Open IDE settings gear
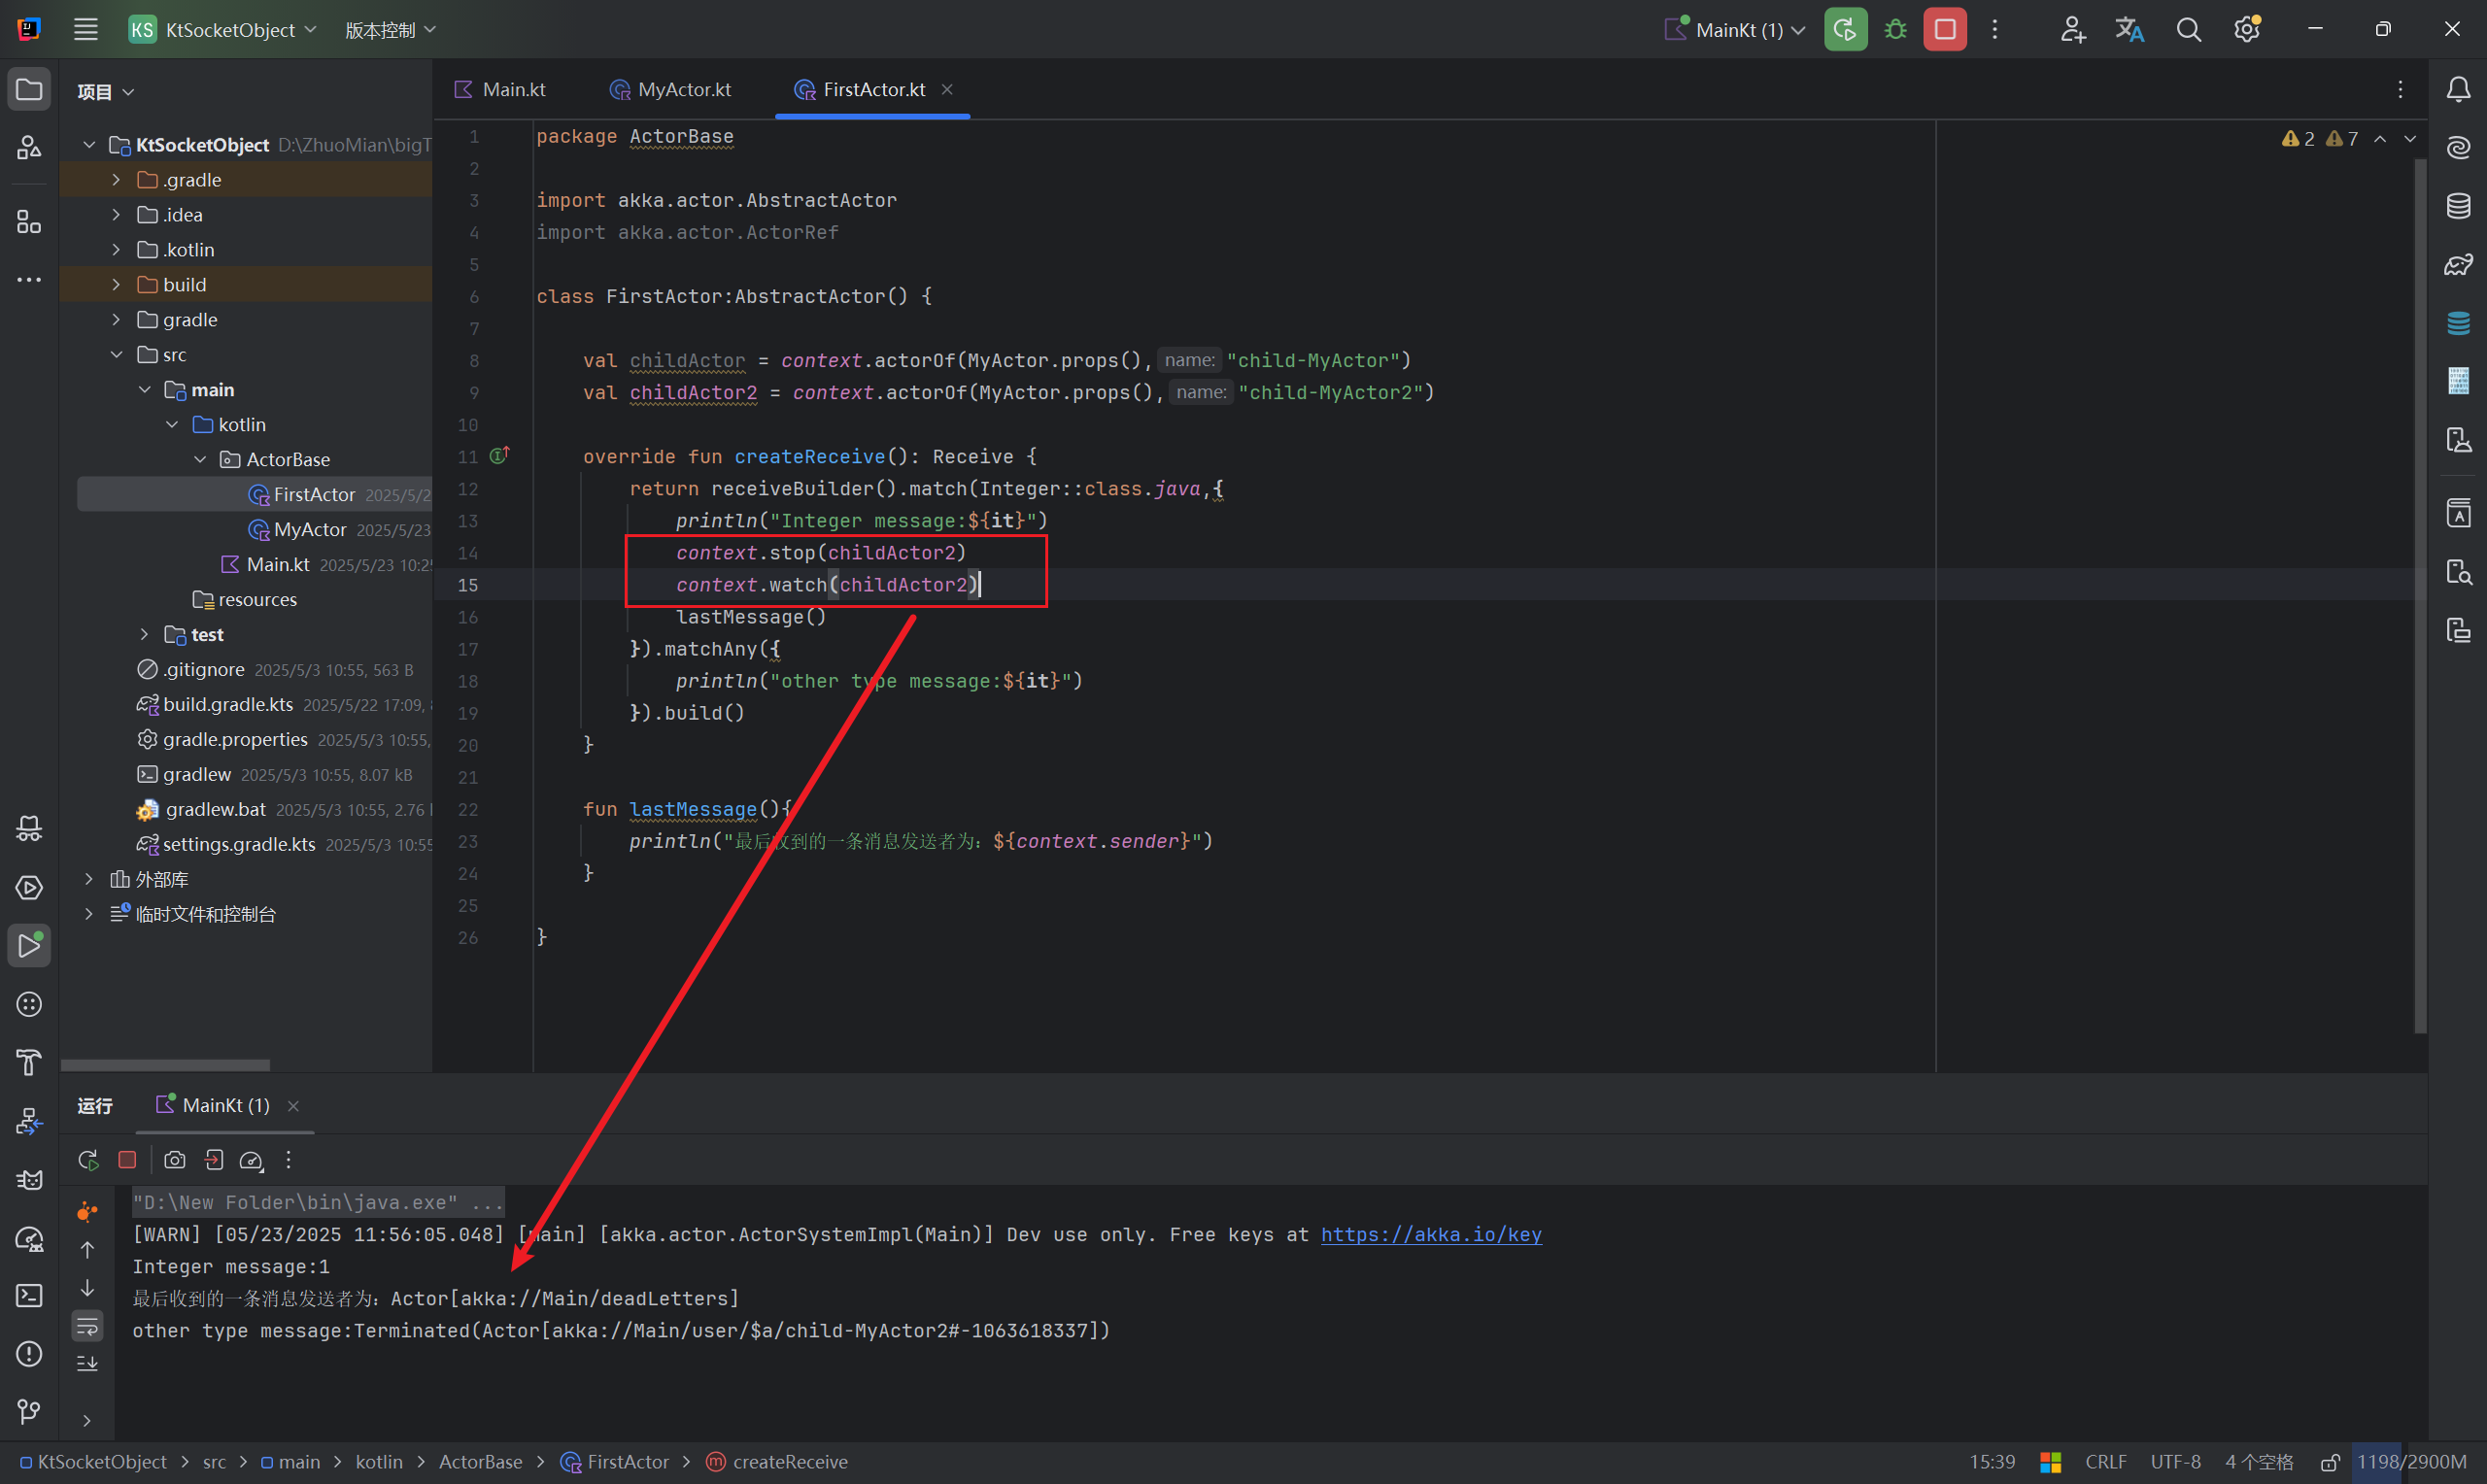Viewport: 2487px width, 1484px height. 2247,29
